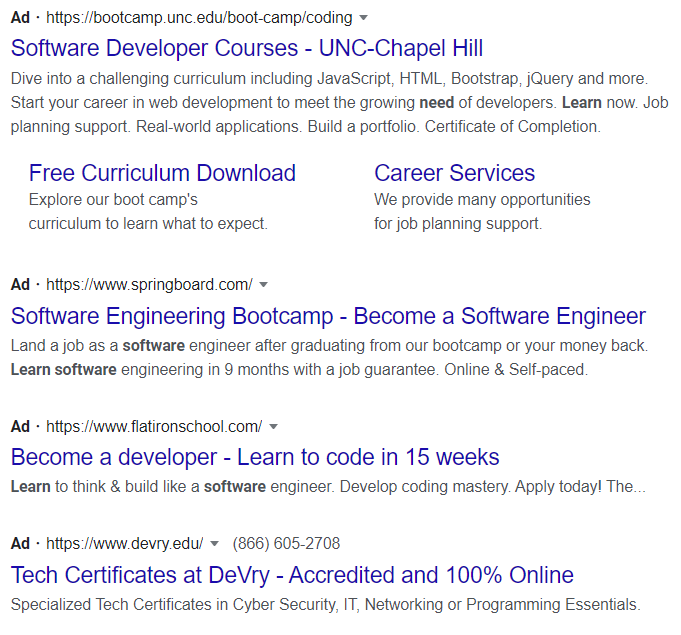Expand dropdown arrow beside devry.edu URL
Viewport: 681px width, 635px height.
click(x=214, y=544)
